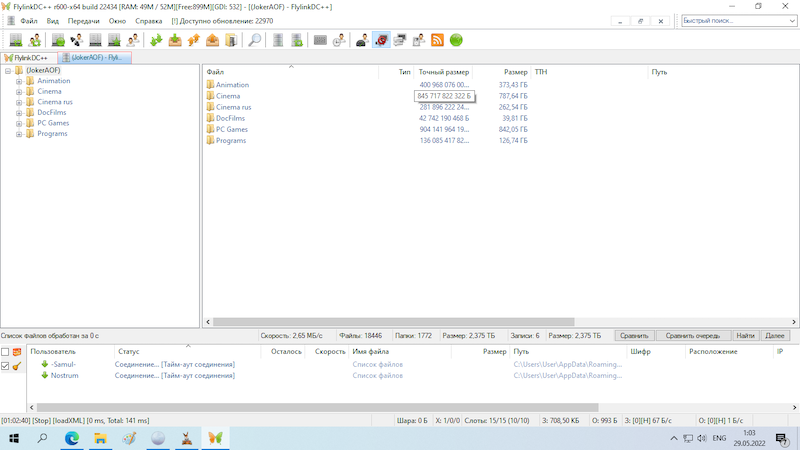Screen dimensions: 800x450
Task: Expand the PC Games tree node
Action: tap(19, 123)
